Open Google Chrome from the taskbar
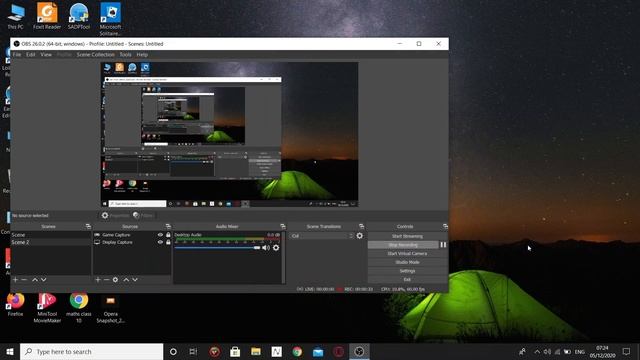The image size is (640, 360). click(x=297, y=351)
